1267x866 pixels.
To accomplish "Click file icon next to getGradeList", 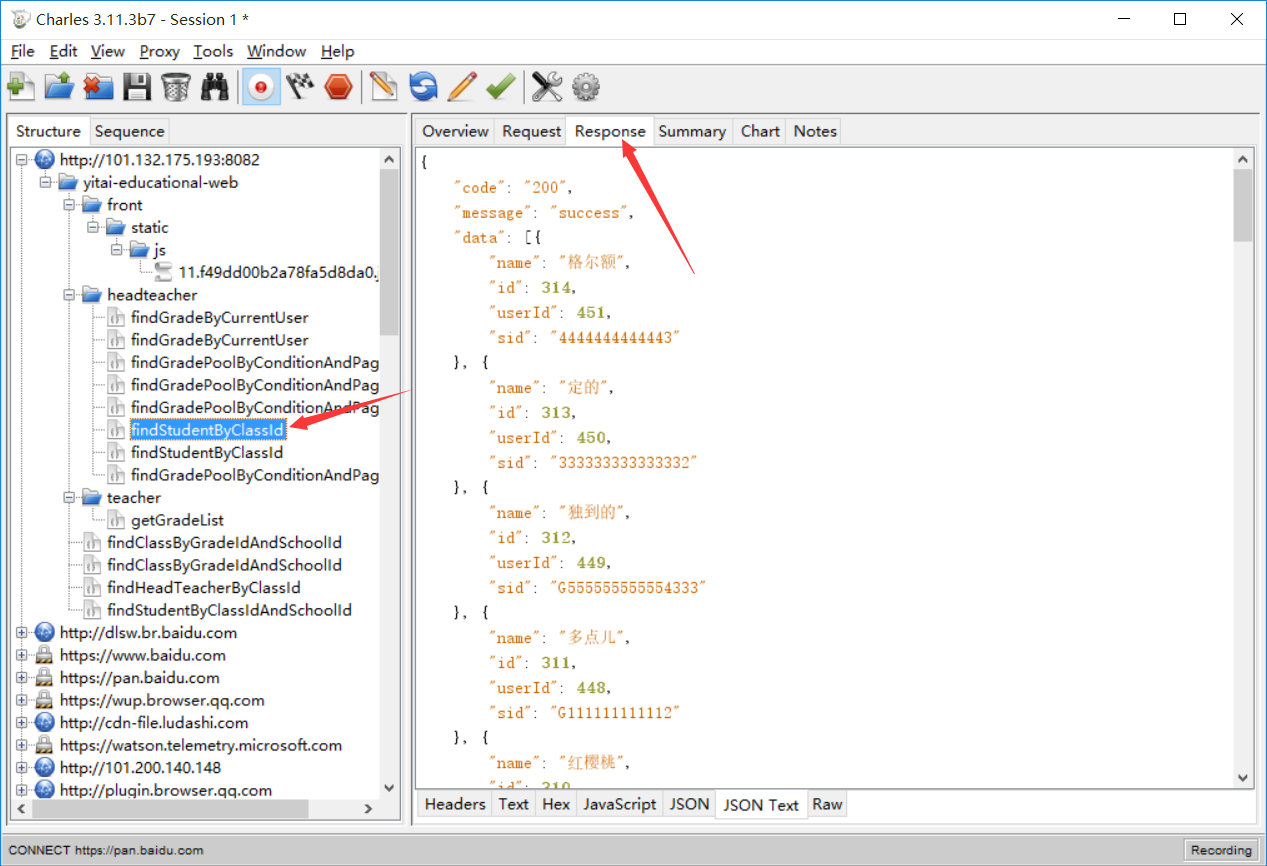I will point(116,520).
